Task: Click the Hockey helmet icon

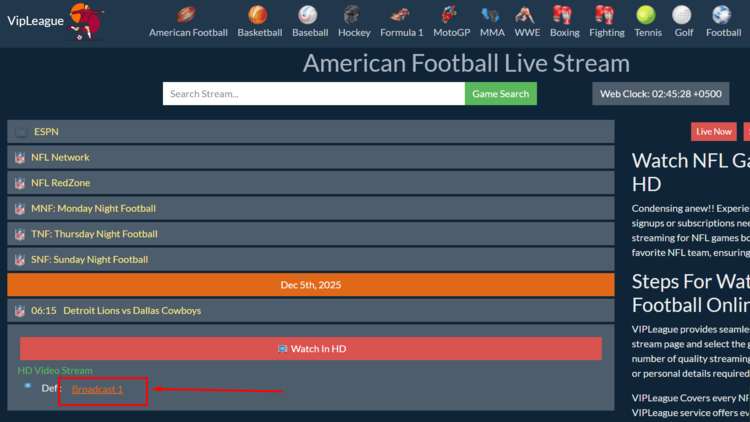Action: click(352, 15)
